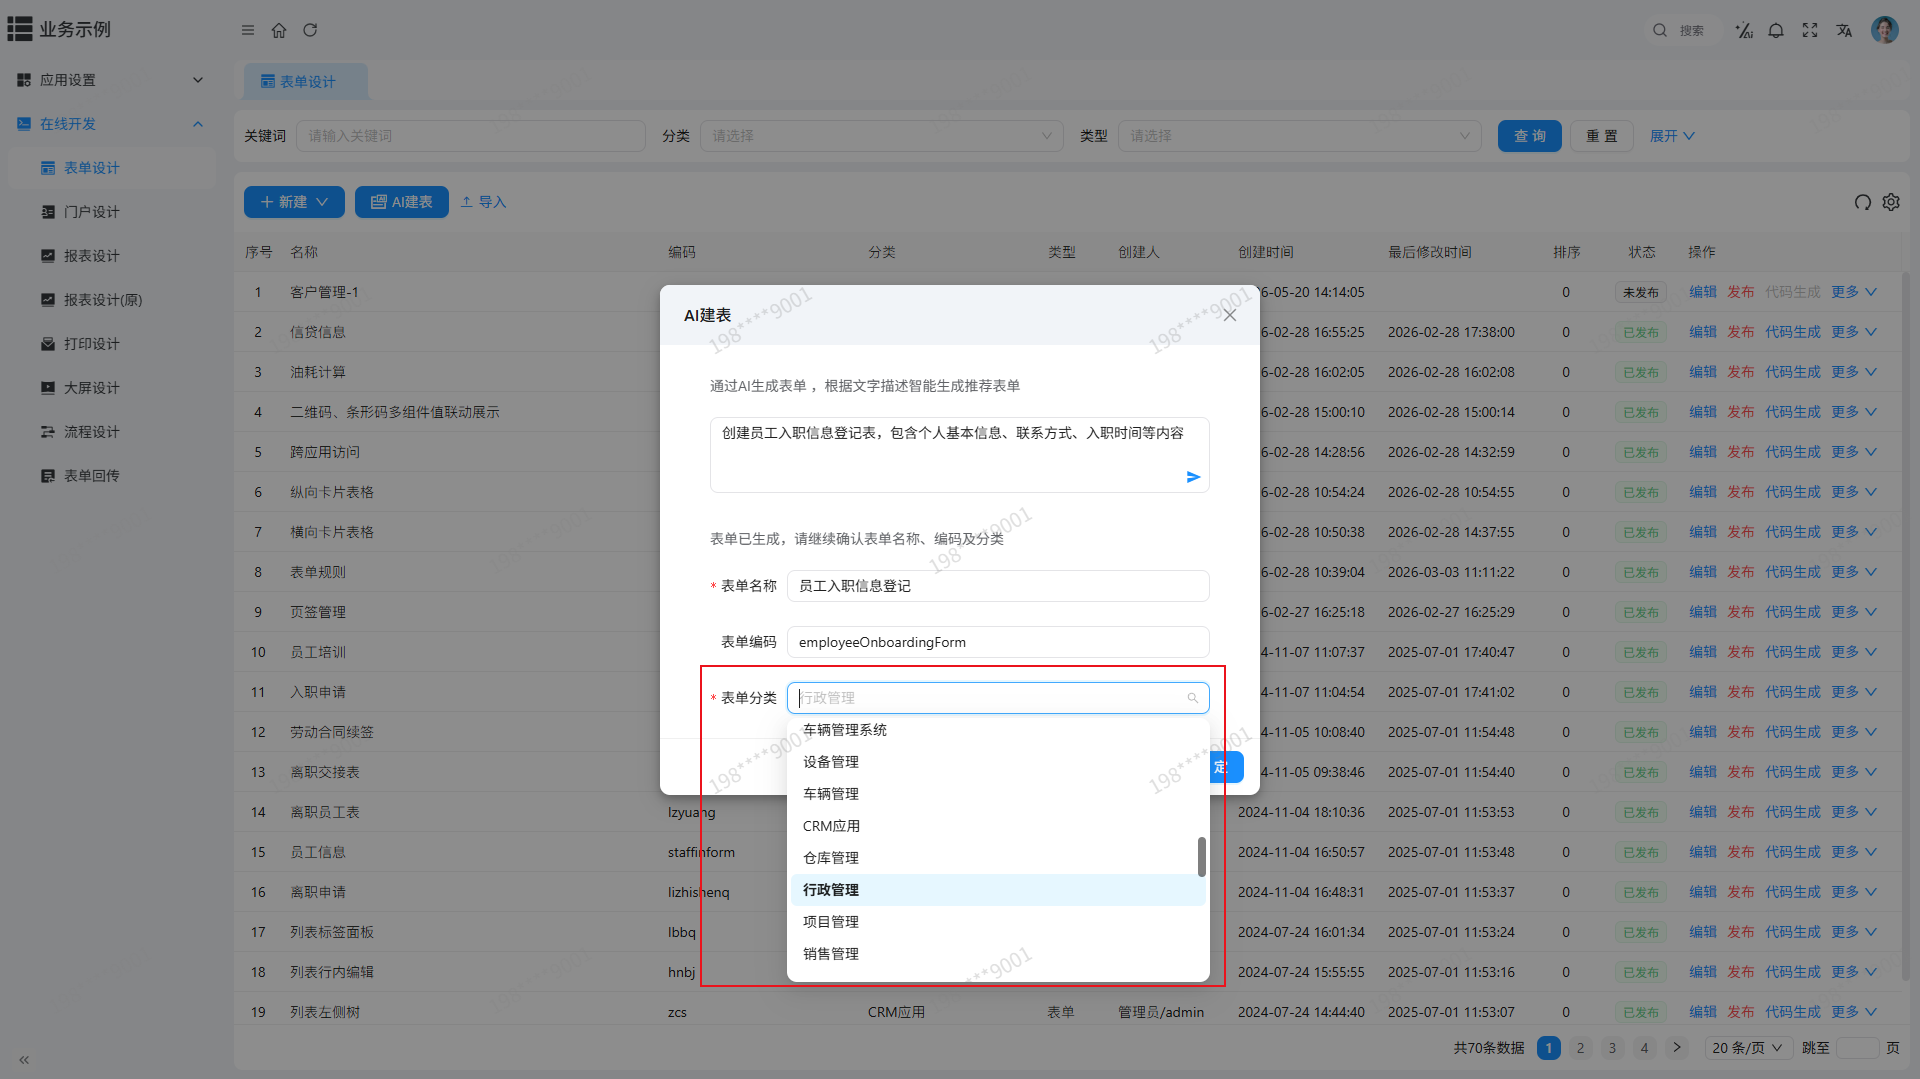Open 打印设计 in the sidebar
Image resolution: width=1920 pixels, height=1079 pixels.
click(112, 344)
